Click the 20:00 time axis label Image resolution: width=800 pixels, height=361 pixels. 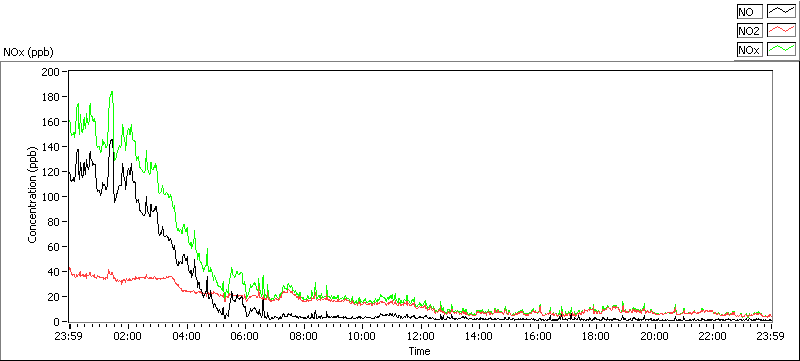pos(655,337)
